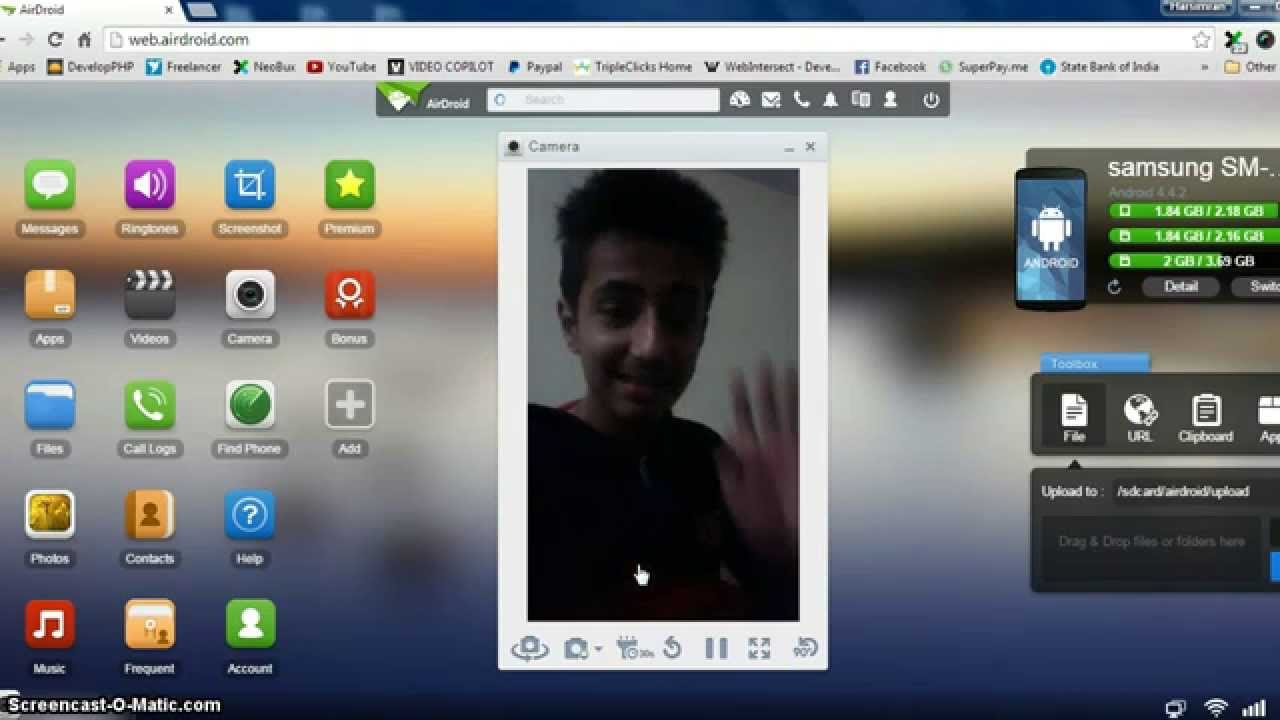Viewport: 1280px width, 720px height.
Task: Launch the Screenshot tool icon
Action: click(250, 186)
